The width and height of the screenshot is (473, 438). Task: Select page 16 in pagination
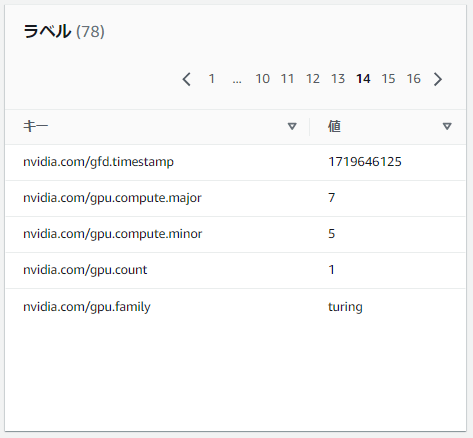(x=414, y=79)
